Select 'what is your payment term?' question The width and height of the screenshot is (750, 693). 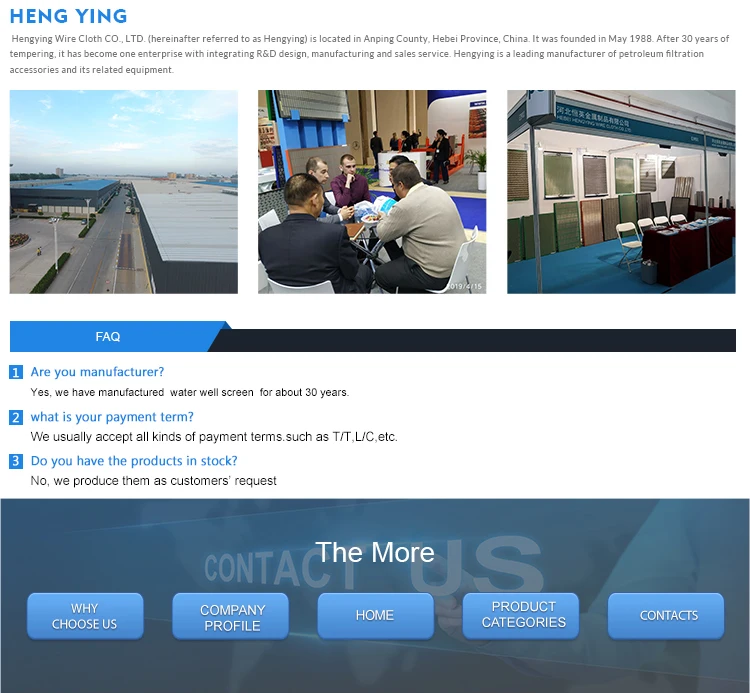tap(112, 417)
